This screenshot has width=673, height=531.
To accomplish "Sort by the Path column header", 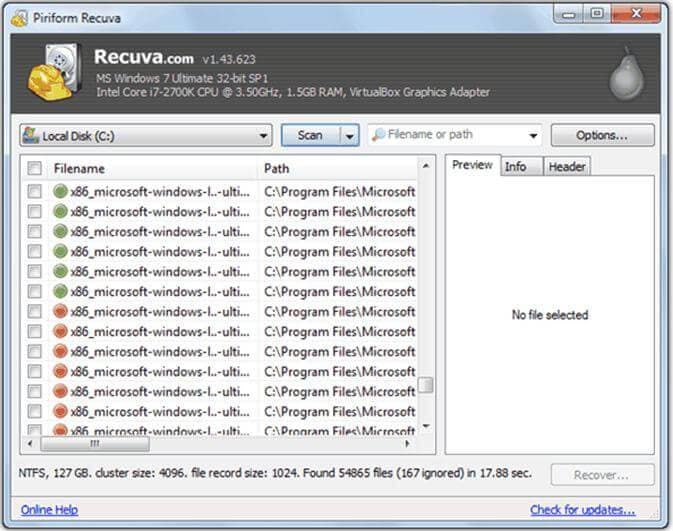I will click(x=338, y=168).
